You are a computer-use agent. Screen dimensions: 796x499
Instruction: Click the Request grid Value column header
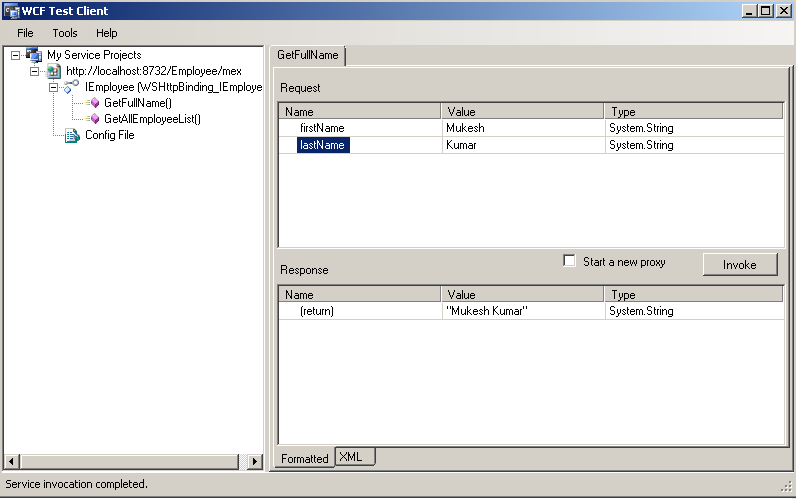tap(523, 111)
